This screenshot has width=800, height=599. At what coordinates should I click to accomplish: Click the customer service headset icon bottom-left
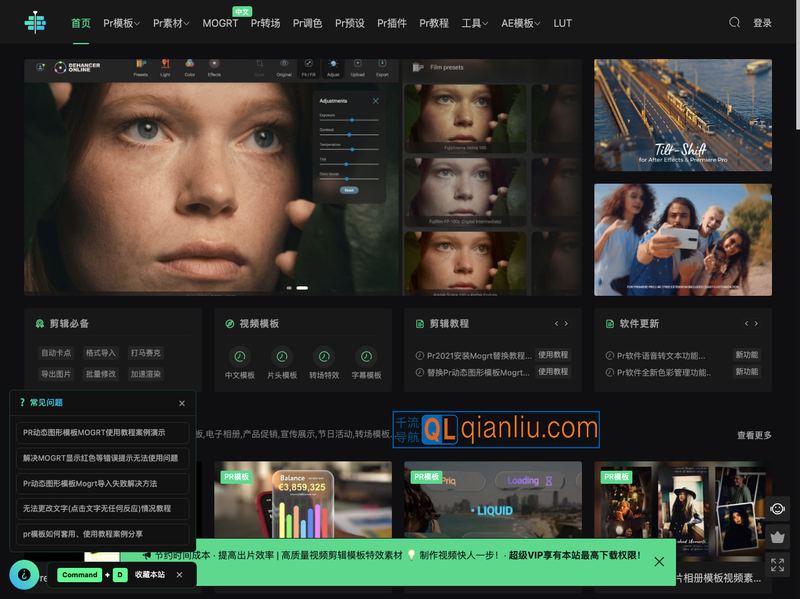pos(25,574)
